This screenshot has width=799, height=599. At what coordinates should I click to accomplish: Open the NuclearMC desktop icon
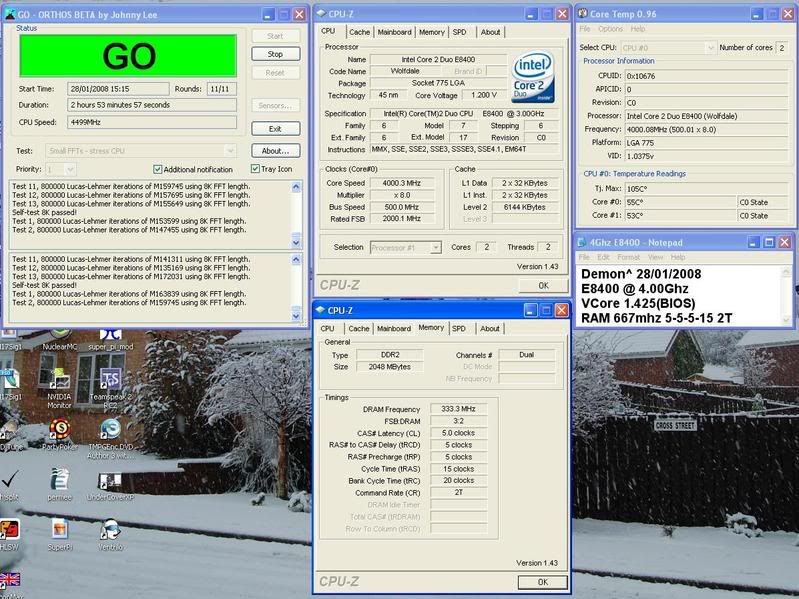[60, 341]
